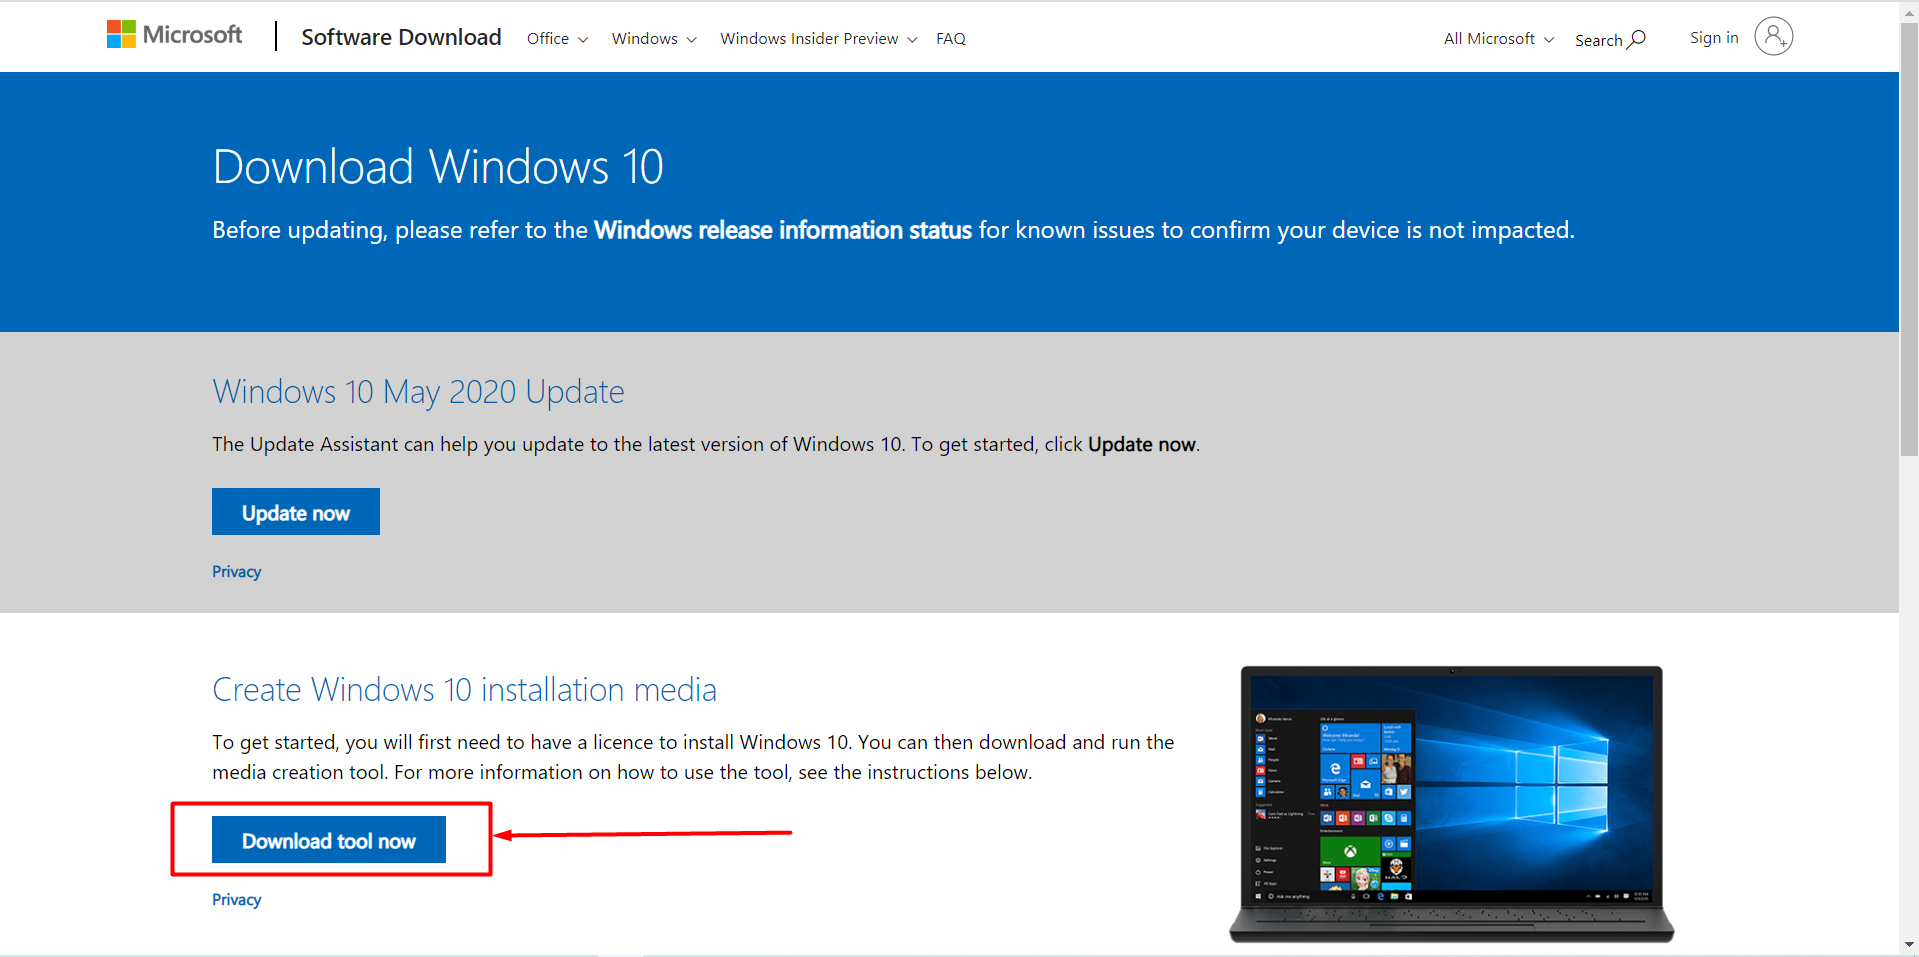Viewport: 1919px width, 957px height.
Task: Open the FAQ page
Action: [950, 38]
